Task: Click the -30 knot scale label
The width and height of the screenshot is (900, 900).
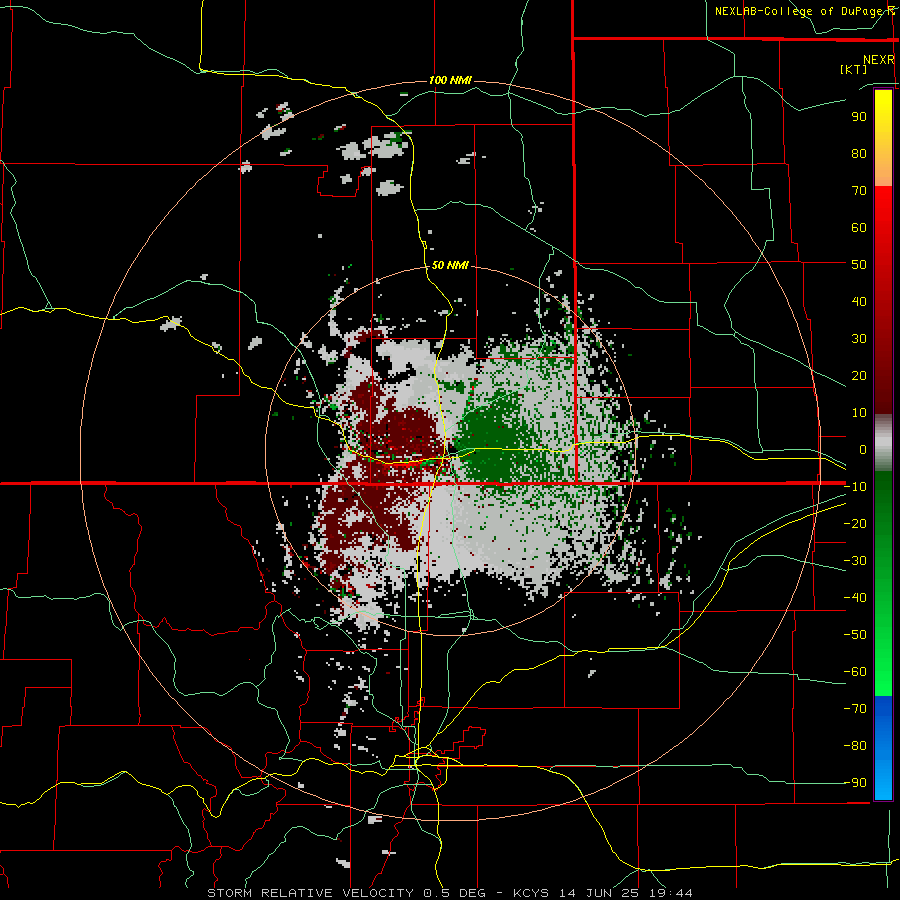Action: [x=855, y=561]
